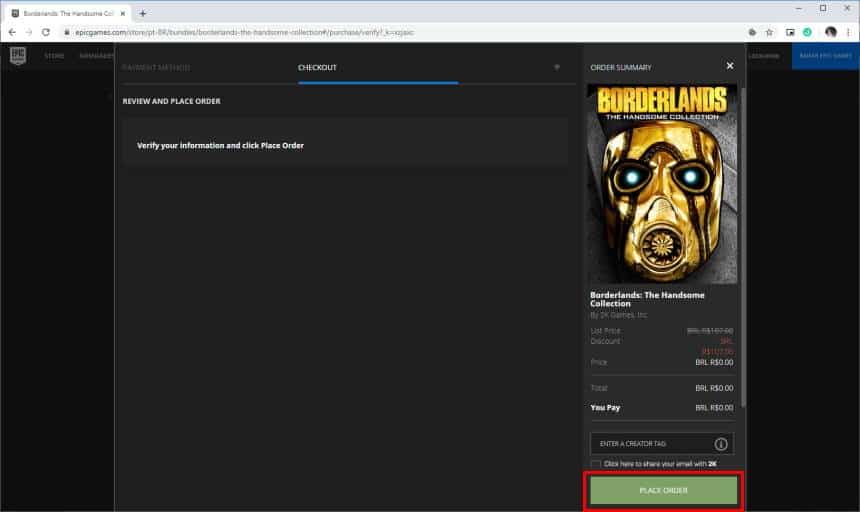
Task: Click the 'Review and Place Order' heading
Action: tap(171, 101)
